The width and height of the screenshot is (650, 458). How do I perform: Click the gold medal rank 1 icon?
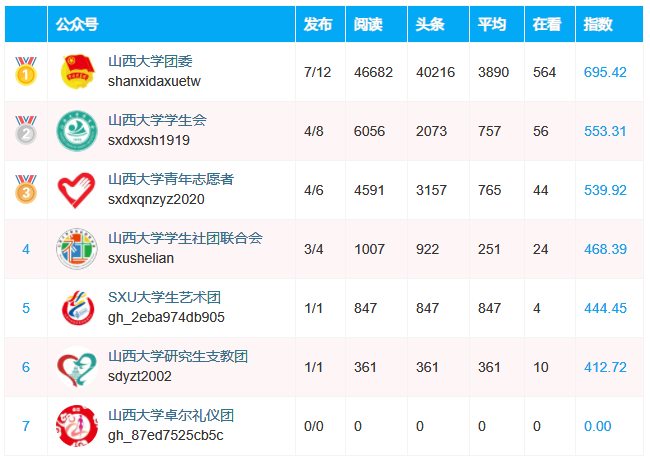pos(26,71)
